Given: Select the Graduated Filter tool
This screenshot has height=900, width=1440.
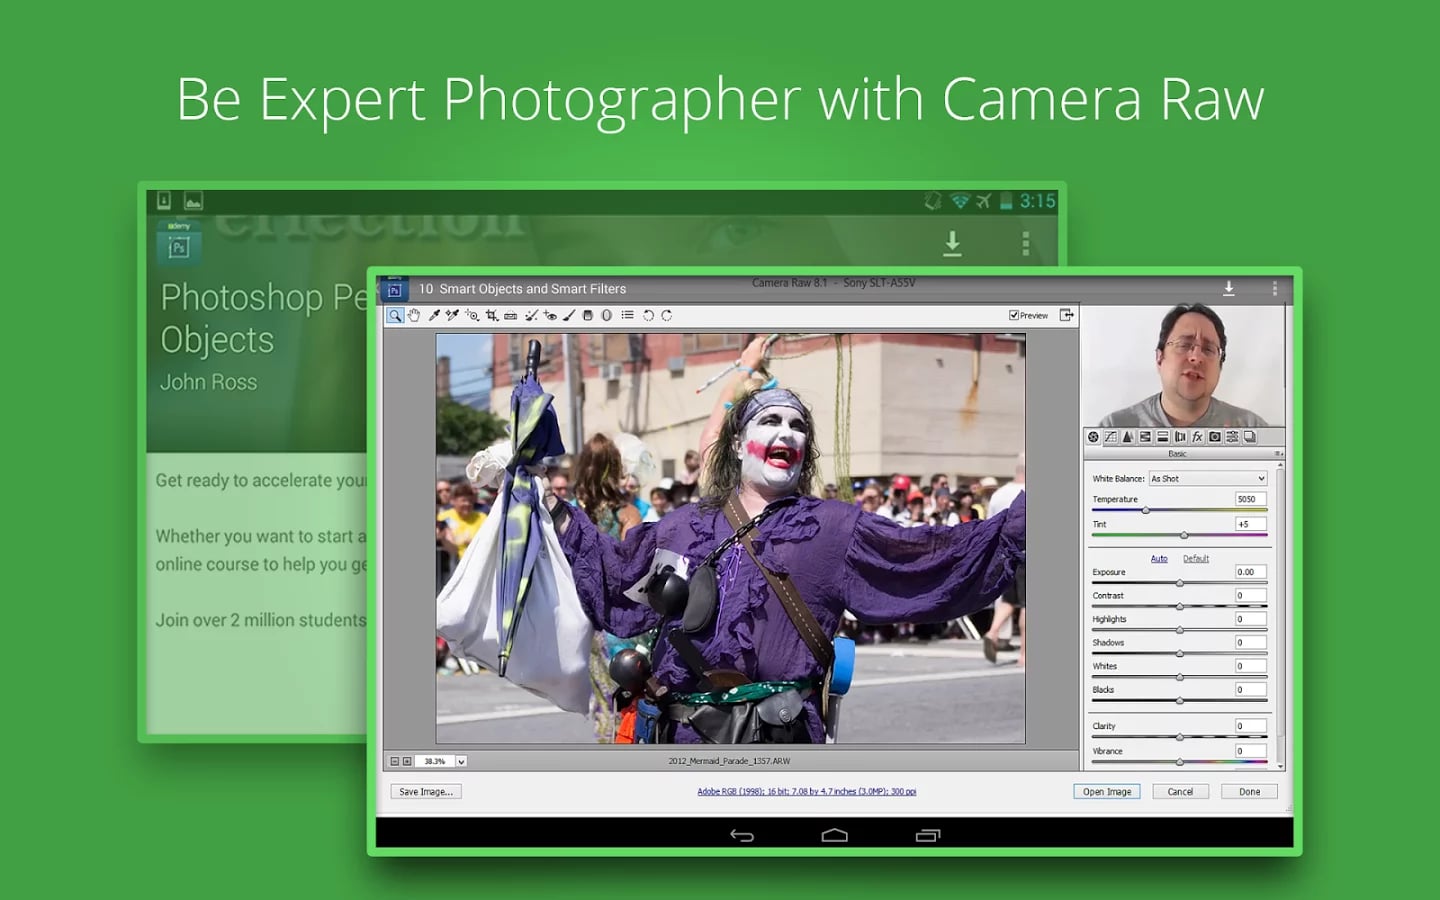Looking at the screenshot, I should click(x=588, y=315).
